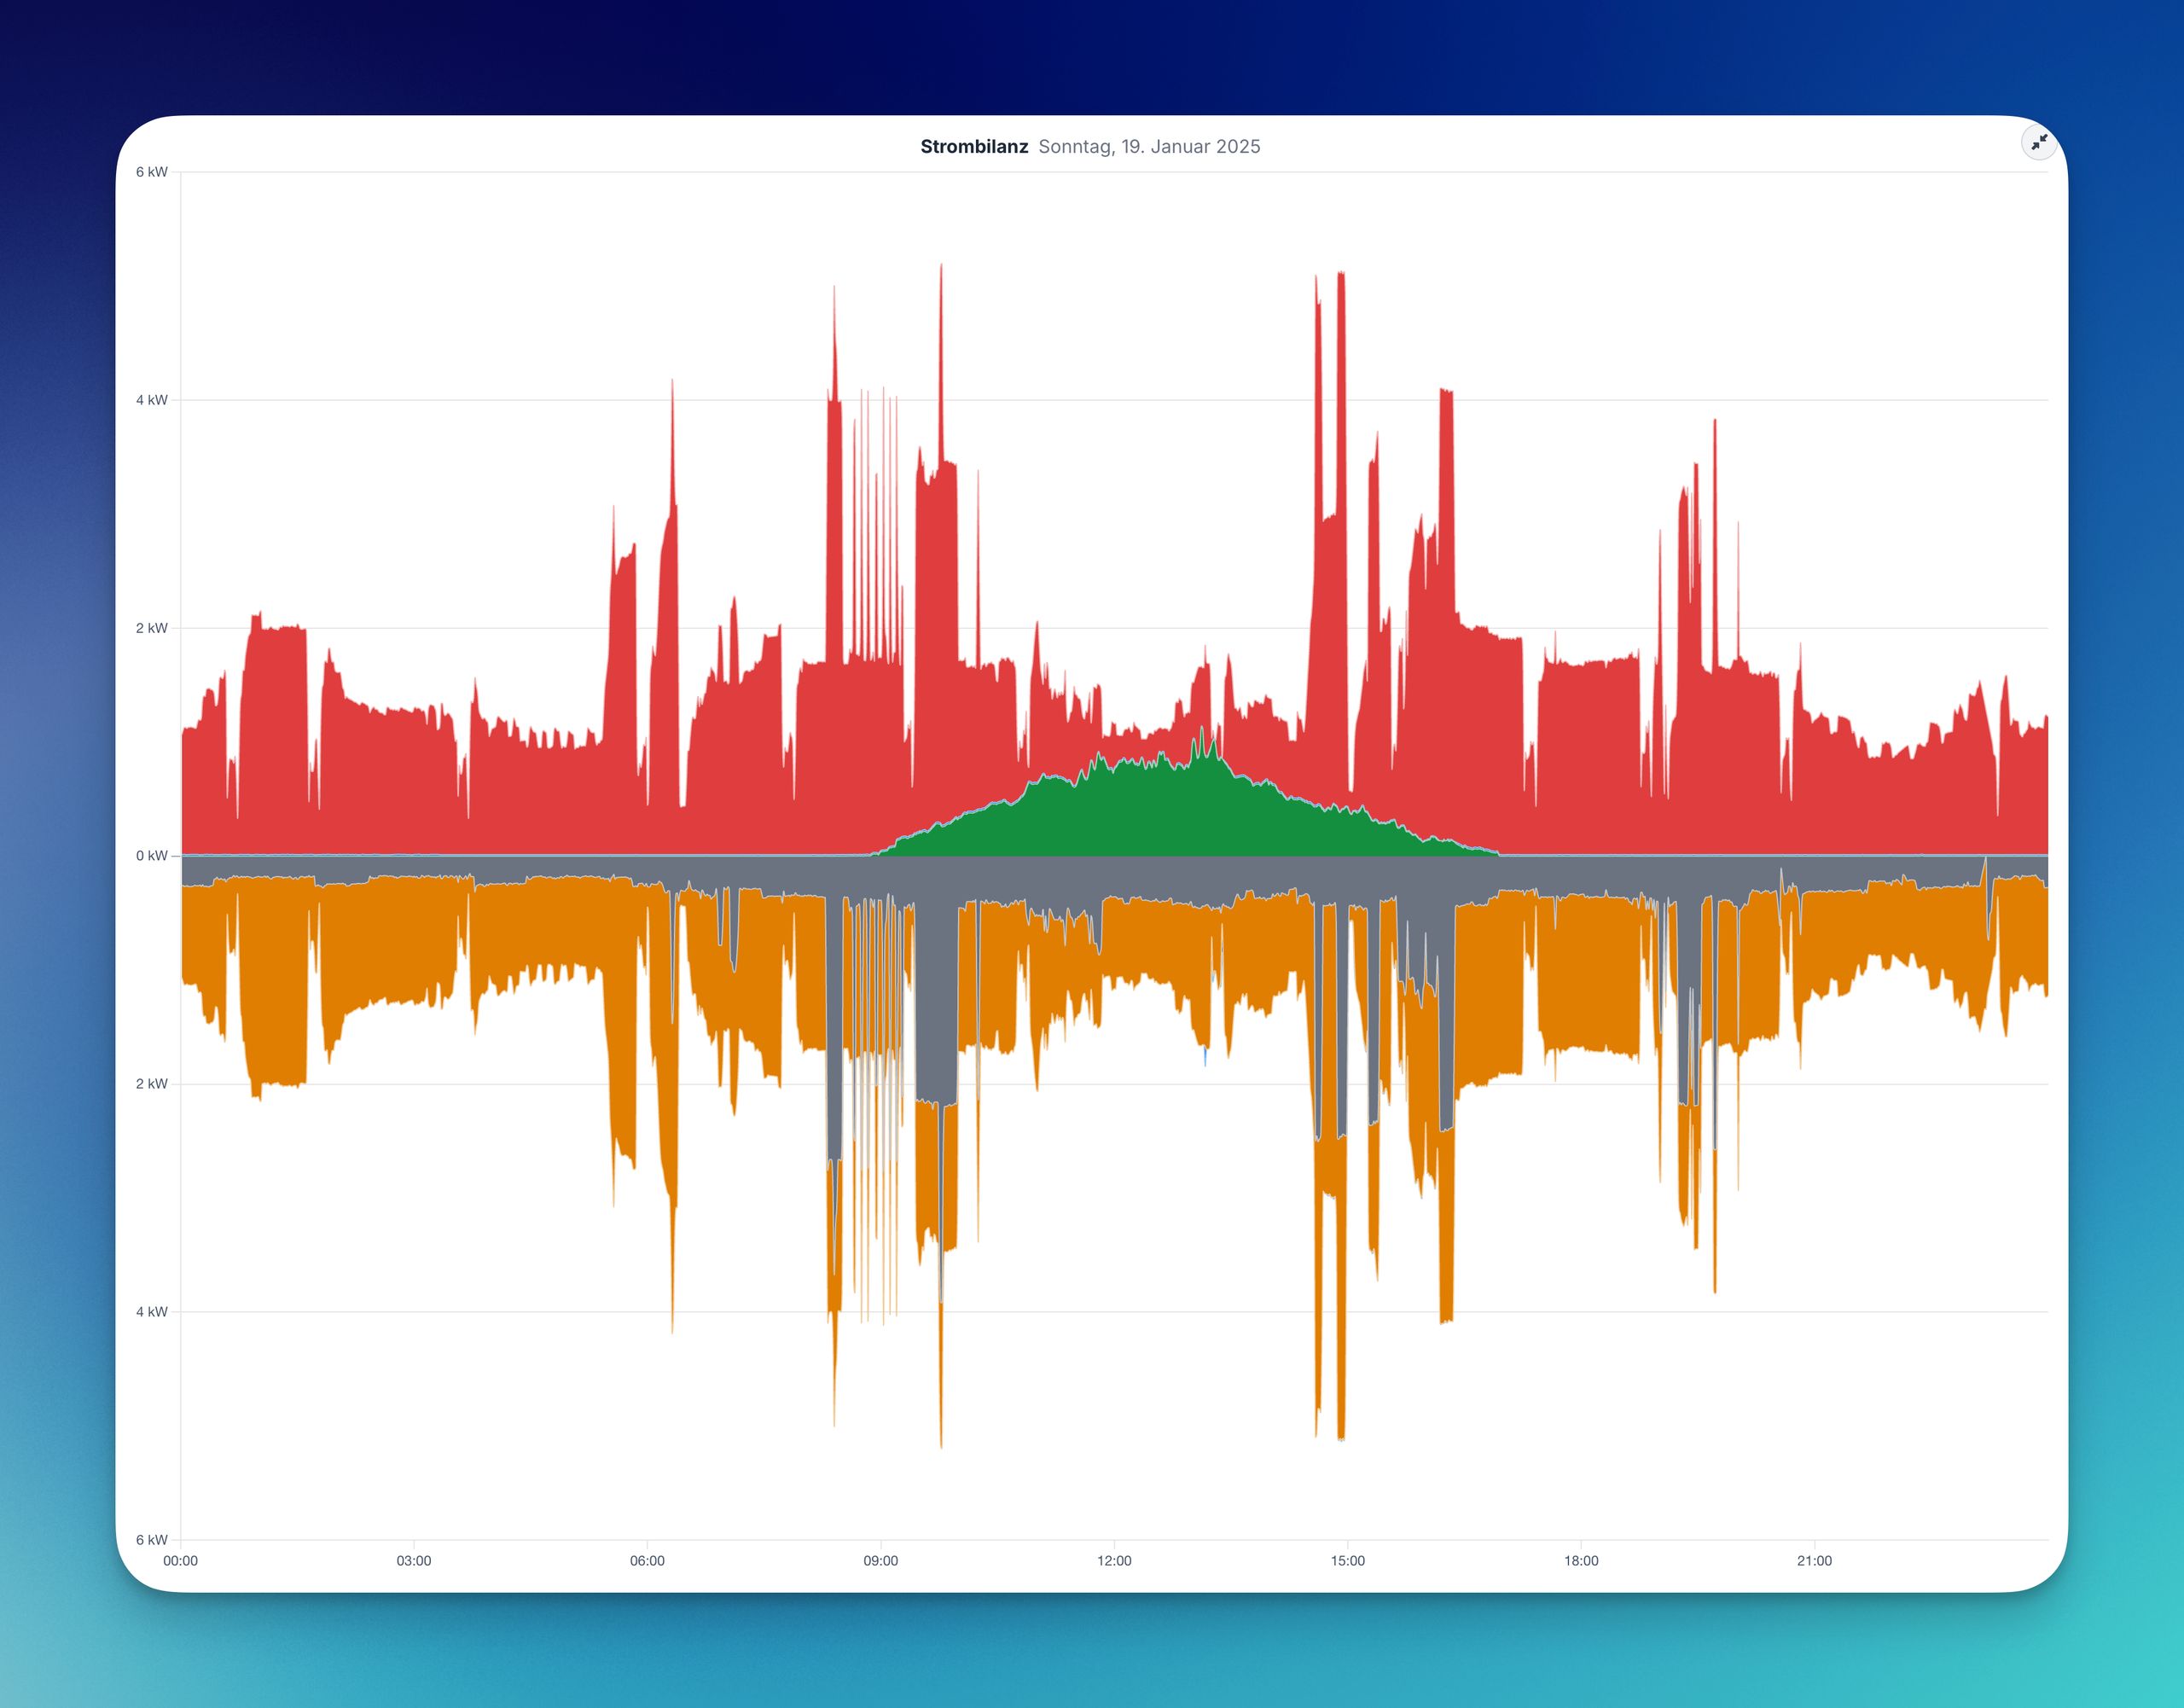The image size is (2184, 1708).
Task: Select the 00:00 time axis label
Action: [180, 1561]
